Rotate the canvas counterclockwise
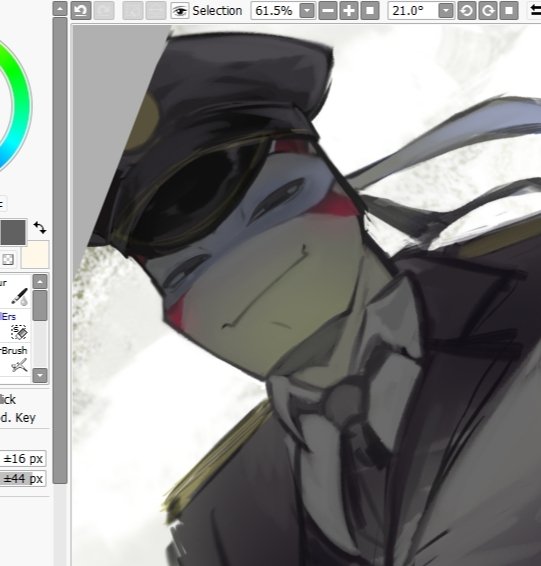The image size is (541, 566). 466,11
